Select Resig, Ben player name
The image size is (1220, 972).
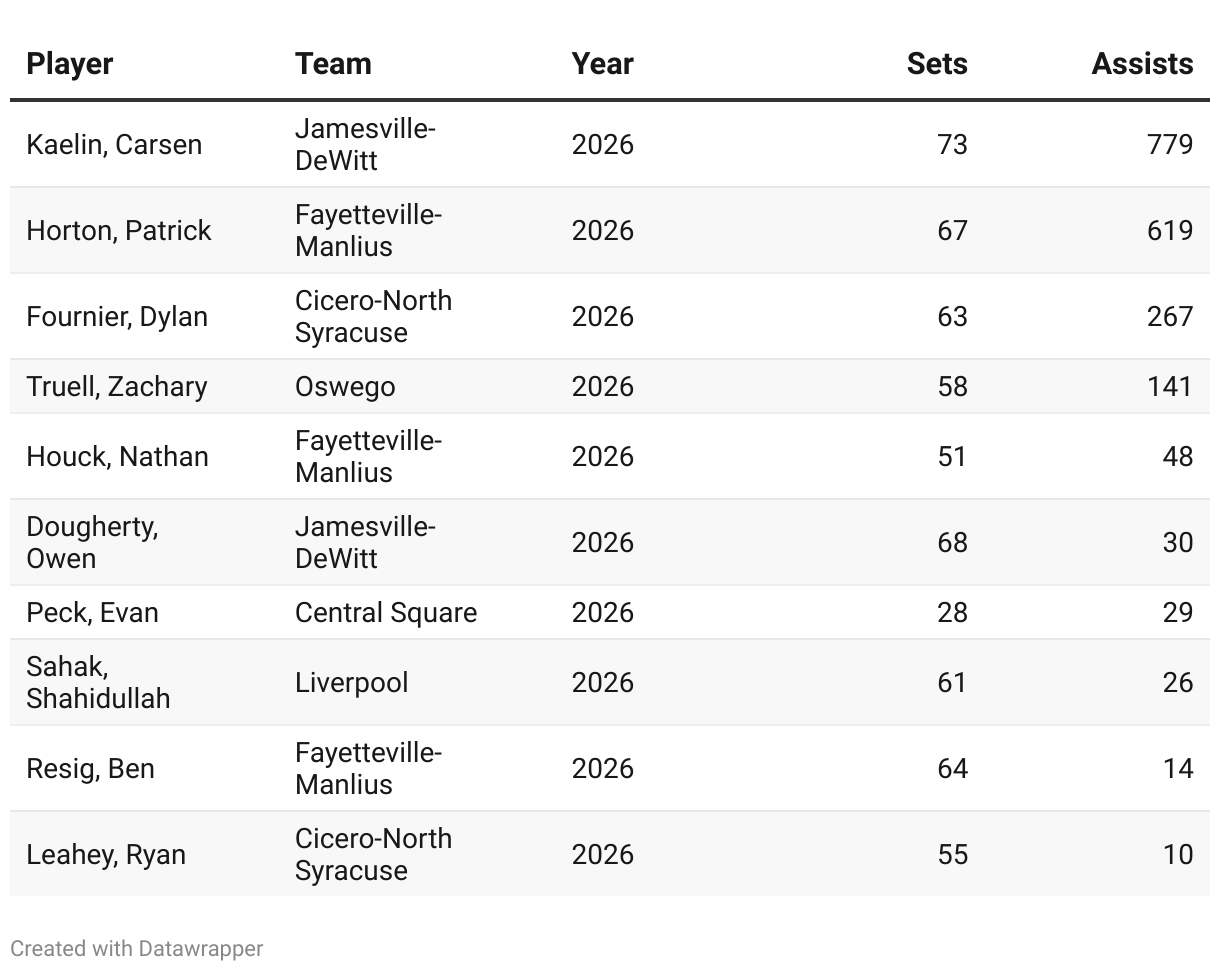[90, 768]
